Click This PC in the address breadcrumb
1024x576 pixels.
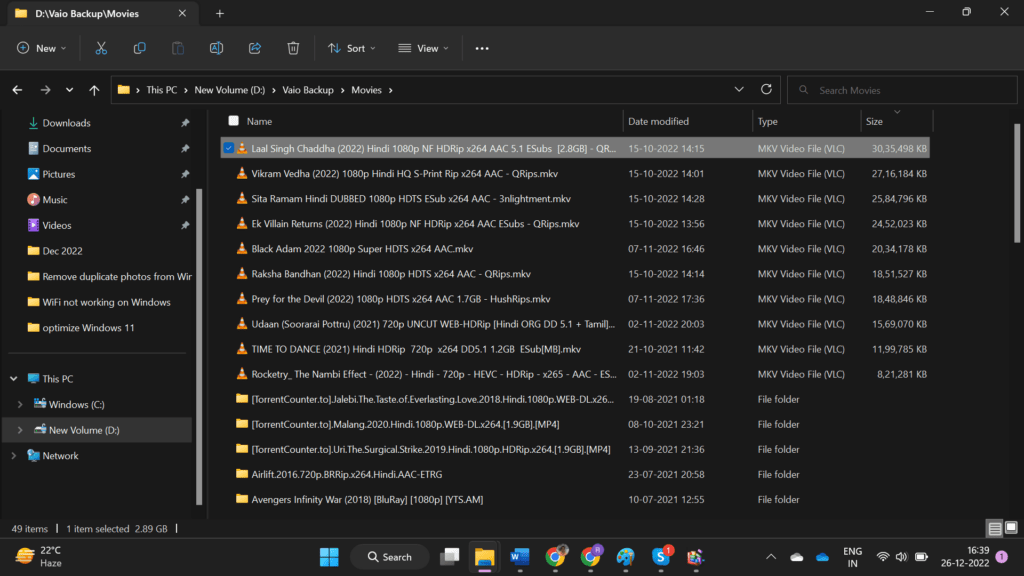click(x=161, y=90)
